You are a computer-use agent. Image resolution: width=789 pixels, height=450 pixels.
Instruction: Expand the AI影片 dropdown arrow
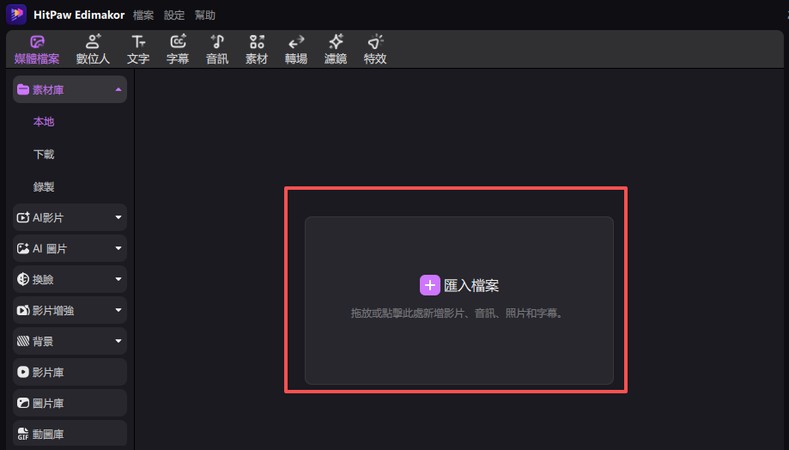(x=118, y=217)
